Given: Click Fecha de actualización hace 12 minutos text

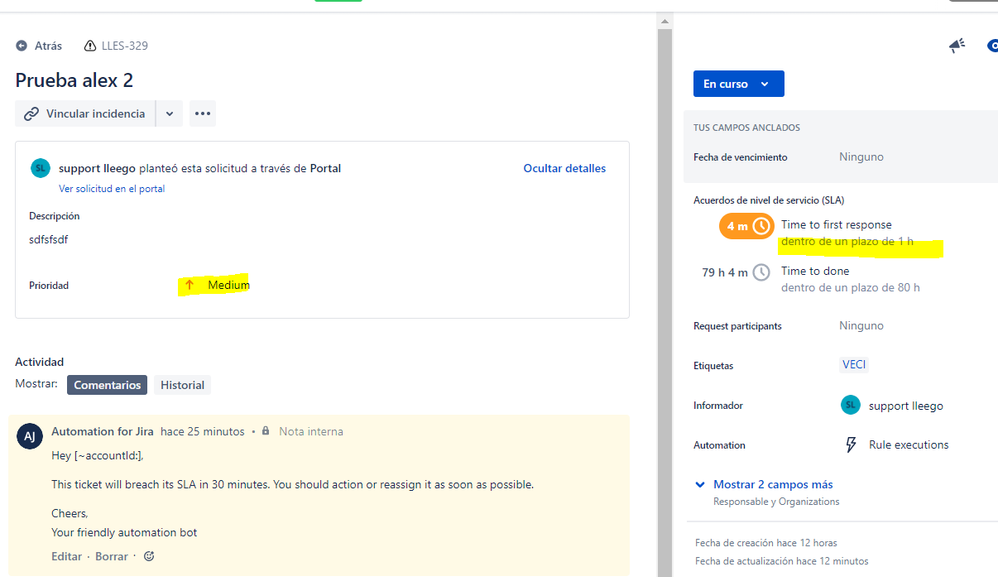Looking at the screenshot, I should (782, 561).
